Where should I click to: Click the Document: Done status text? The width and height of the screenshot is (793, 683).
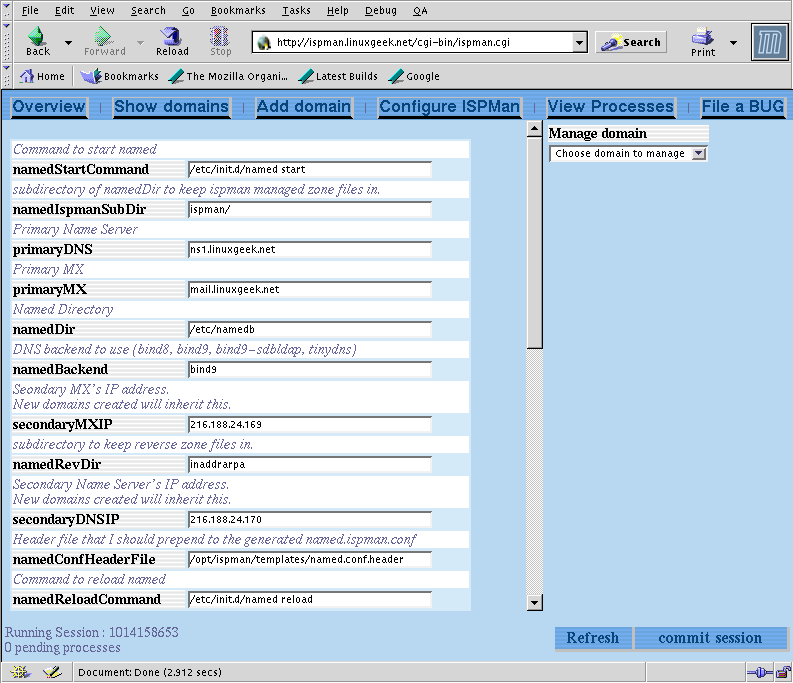[150, 672]
